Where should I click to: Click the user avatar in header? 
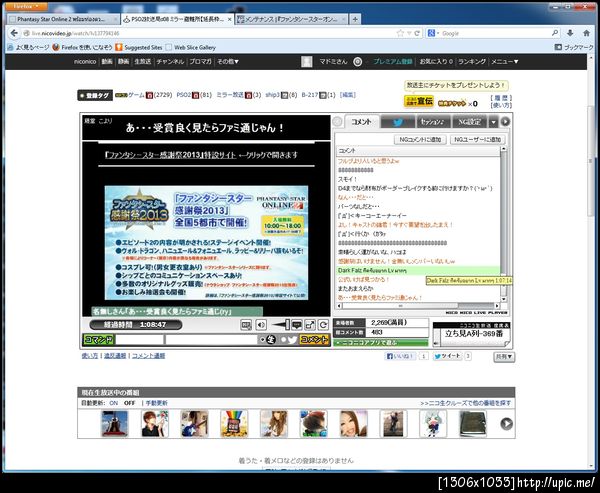(x=307, y=61)
